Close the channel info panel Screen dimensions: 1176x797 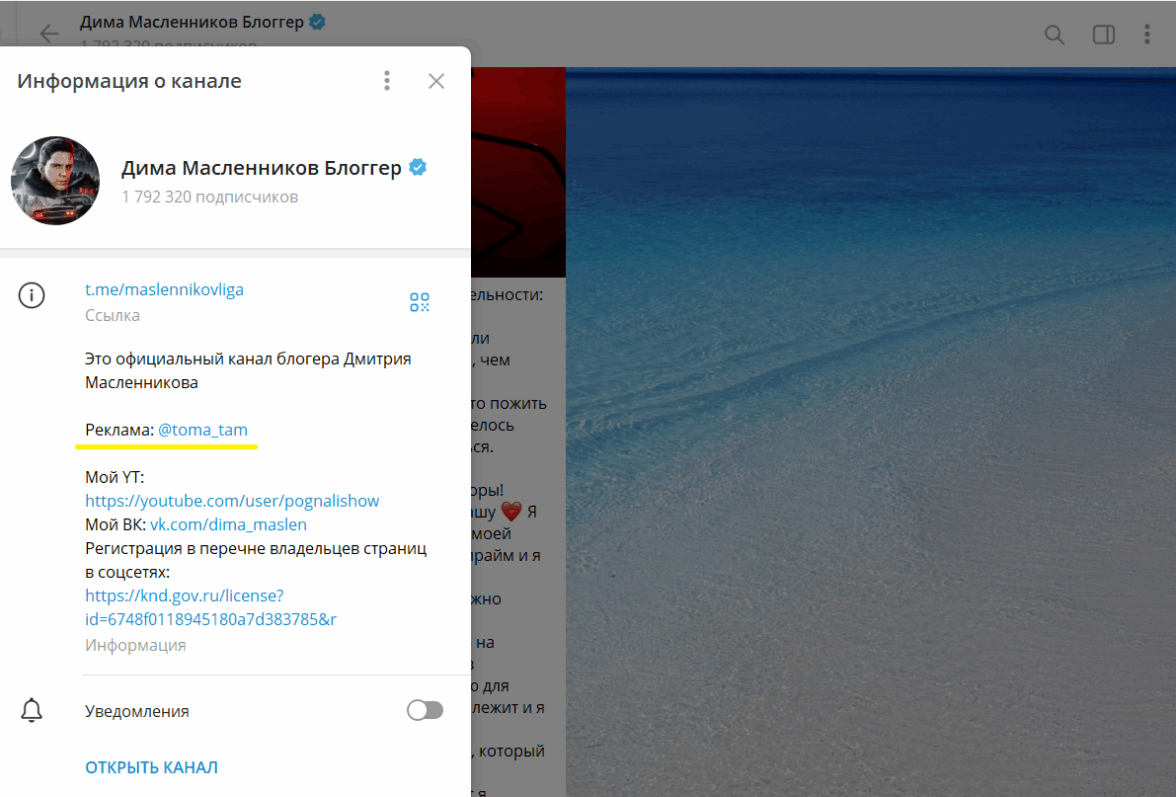point(436,81)
